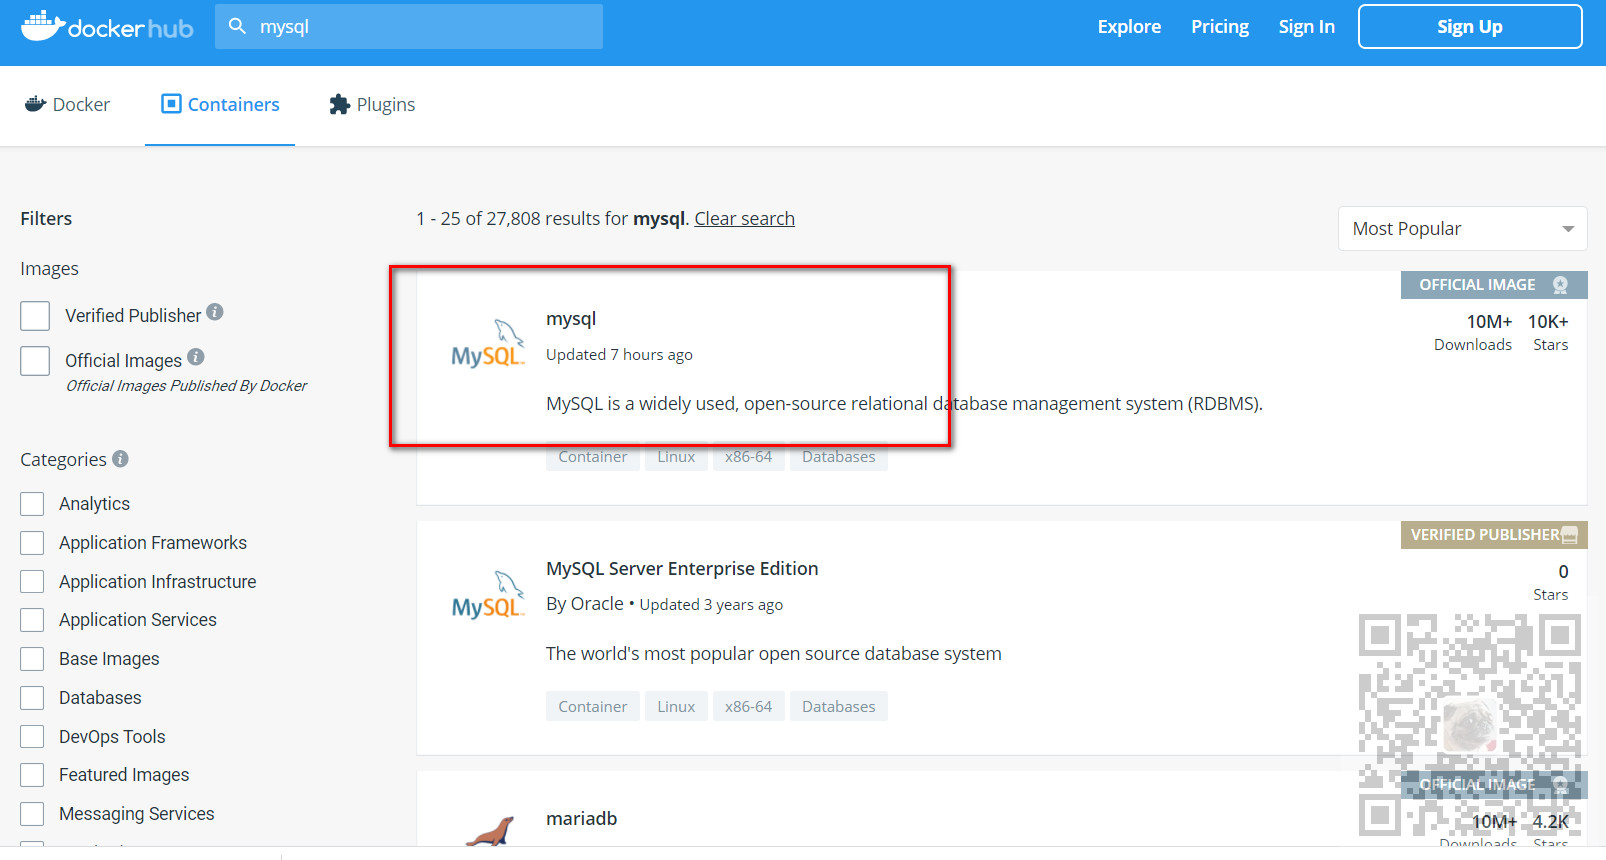Open the mariadb result
This screenshot has width=1606, height=860.
[582, 818]
